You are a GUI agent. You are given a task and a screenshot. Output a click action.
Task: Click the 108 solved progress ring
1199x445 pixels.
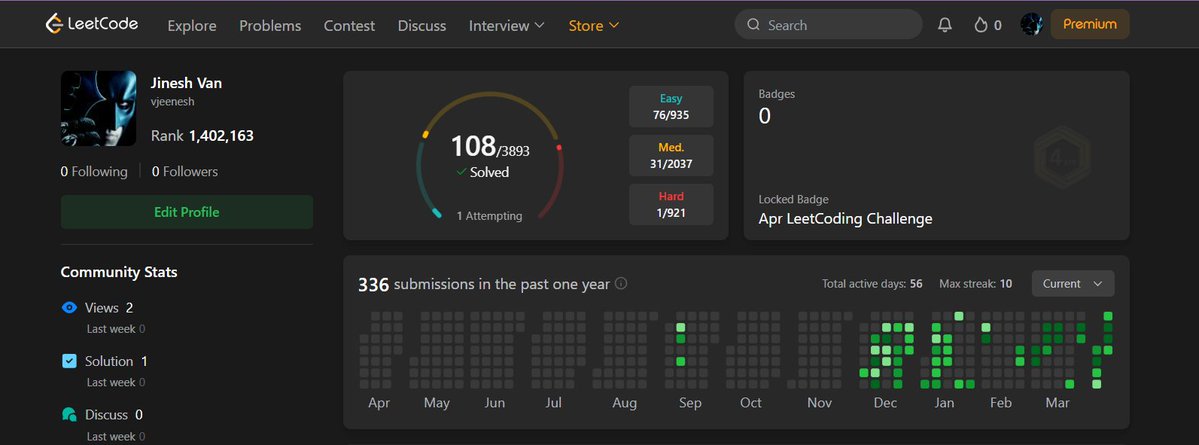click(489, 157)
